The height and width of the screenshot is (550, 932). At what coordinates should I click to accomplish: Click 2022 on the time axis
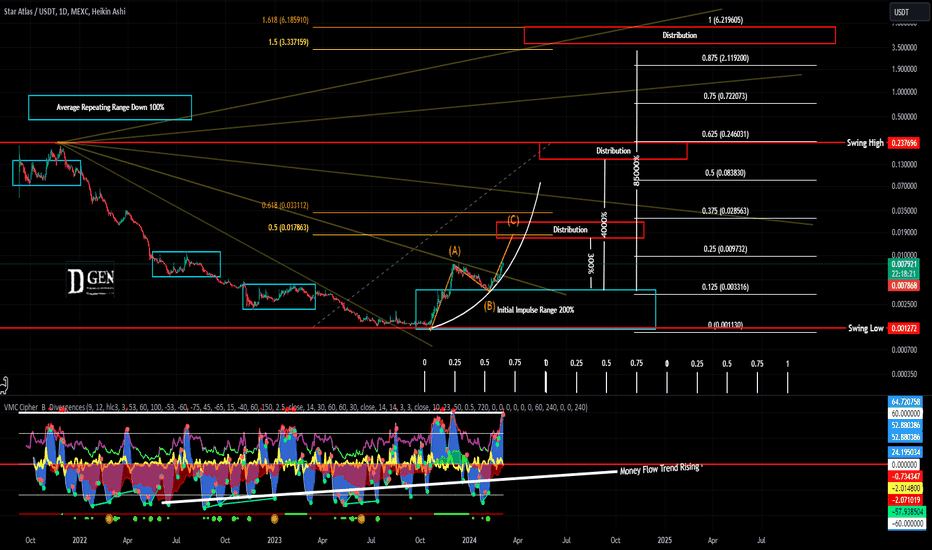click(80, 540)
